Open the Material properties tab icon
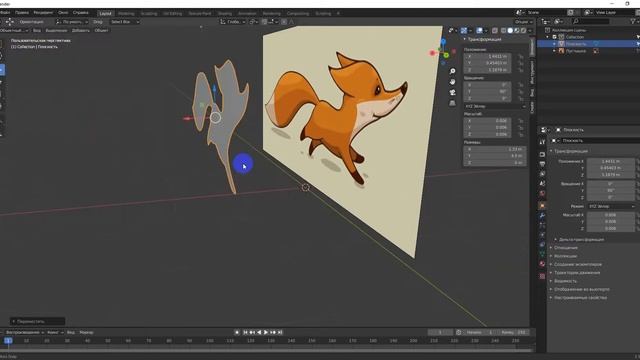This screenshot has width=640, height=360. 542,264
